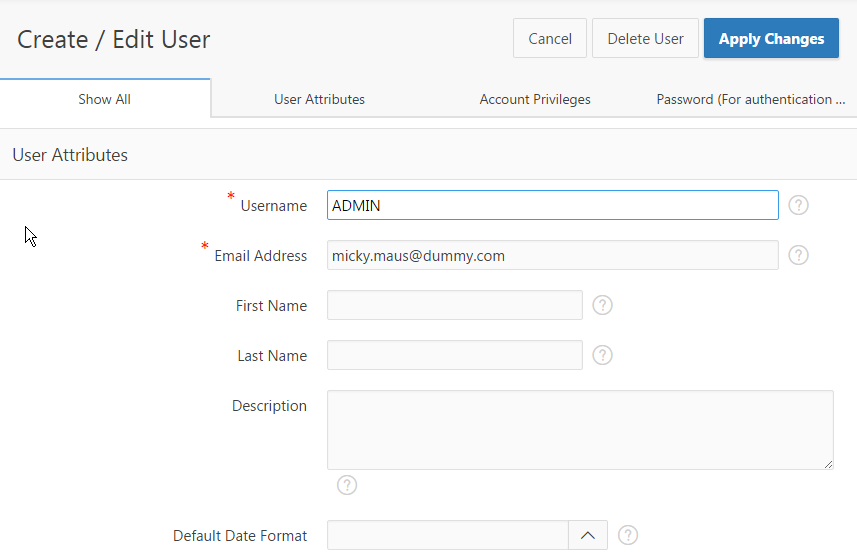Screen dimensions: 857x554
Task: Open help for the Username field
Action: coord(798,205)
